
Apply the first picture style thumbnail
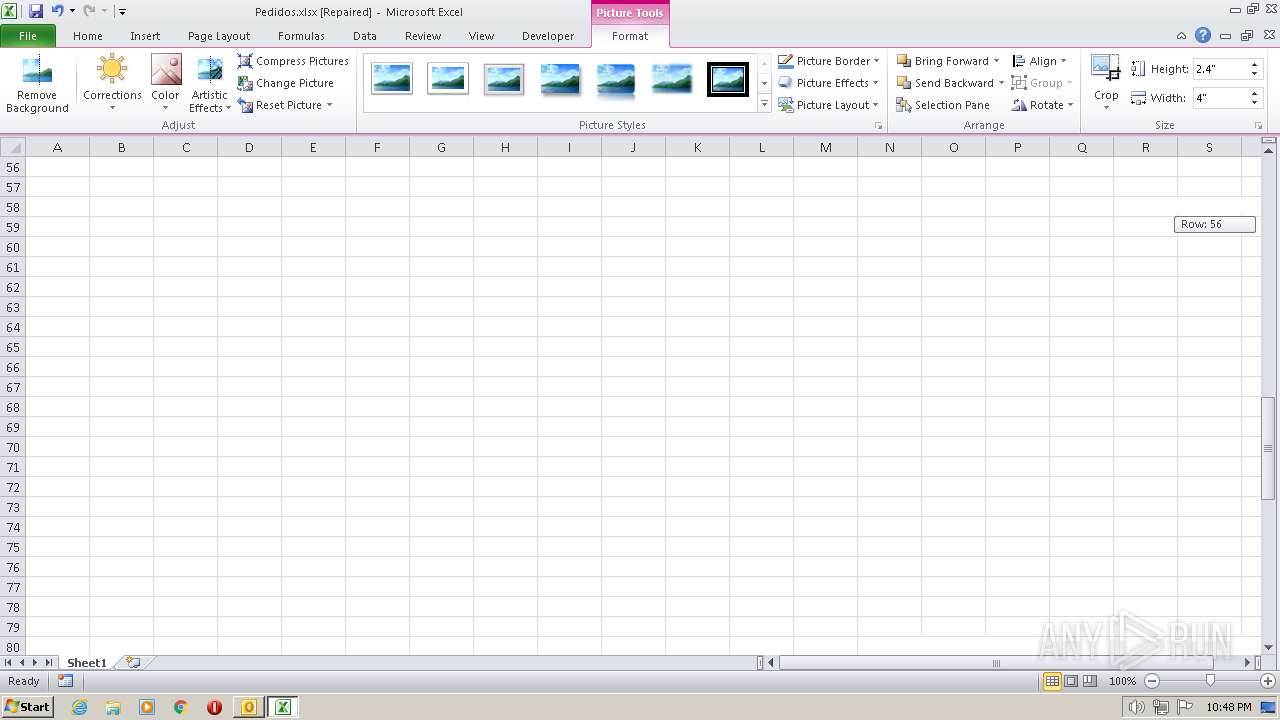tap(392, 79)
